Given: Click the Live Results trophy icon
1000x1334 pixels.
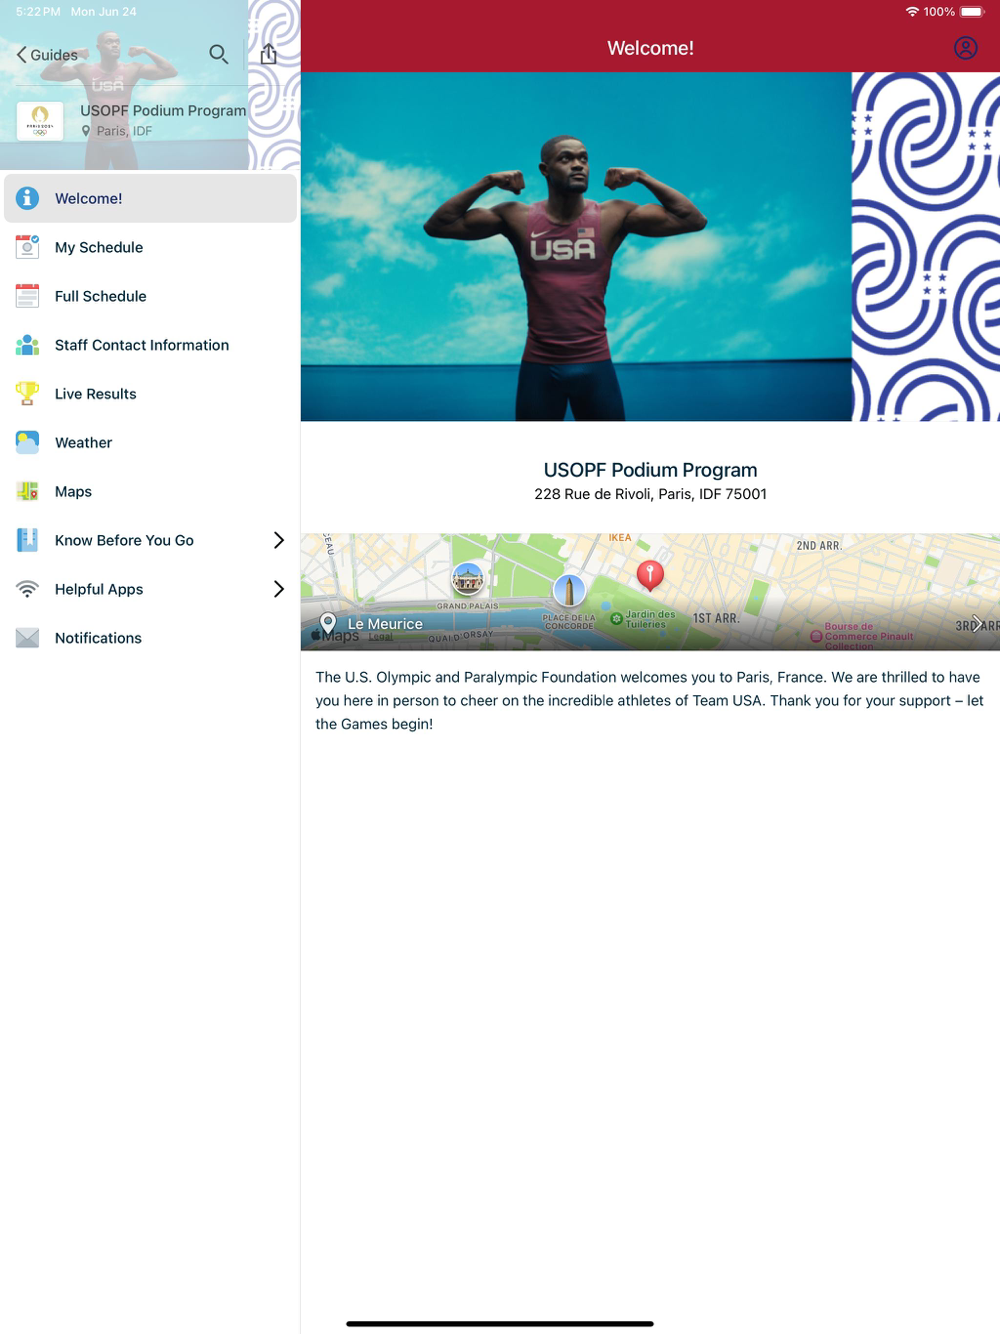Looking at the screenshot, I should pyautogui.click(x=27, y=394).
